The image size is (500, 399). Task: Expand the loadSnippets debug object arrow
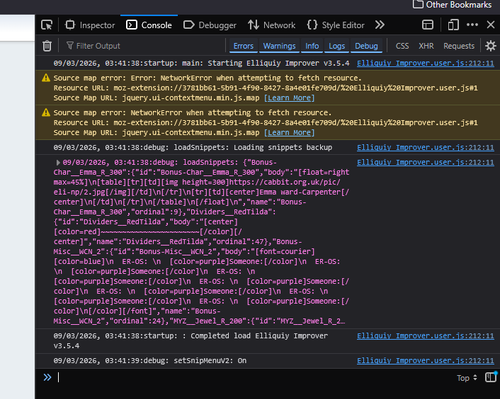[x=58, y=163]
